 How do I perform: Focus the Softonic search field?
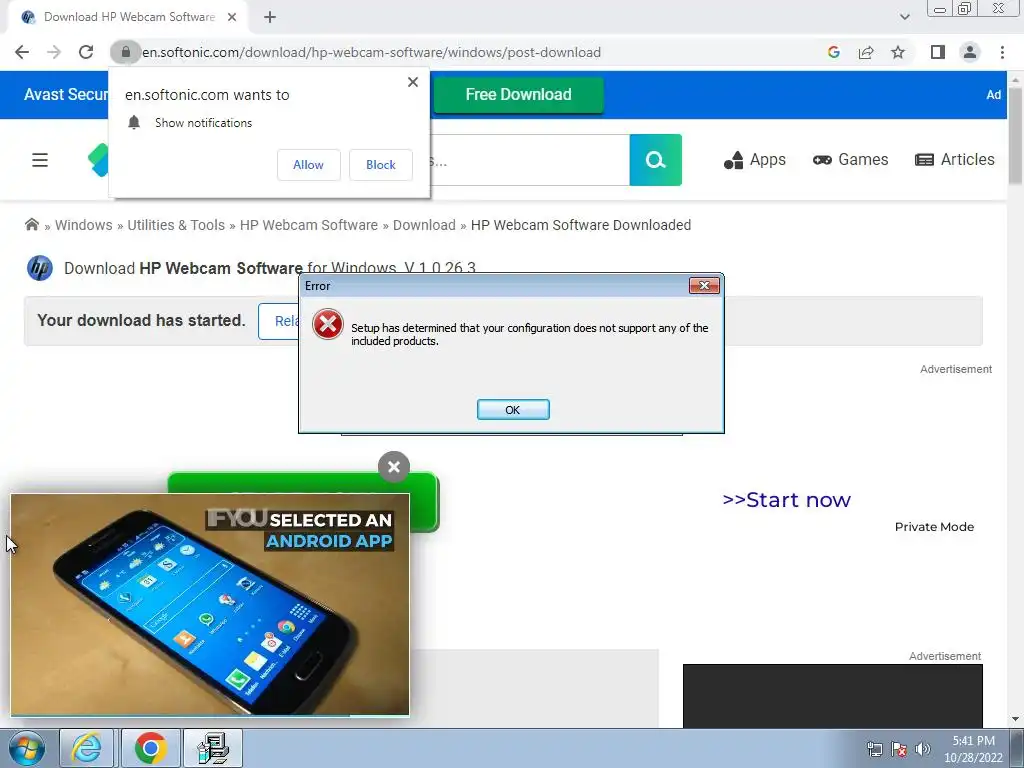coord(530,160)
